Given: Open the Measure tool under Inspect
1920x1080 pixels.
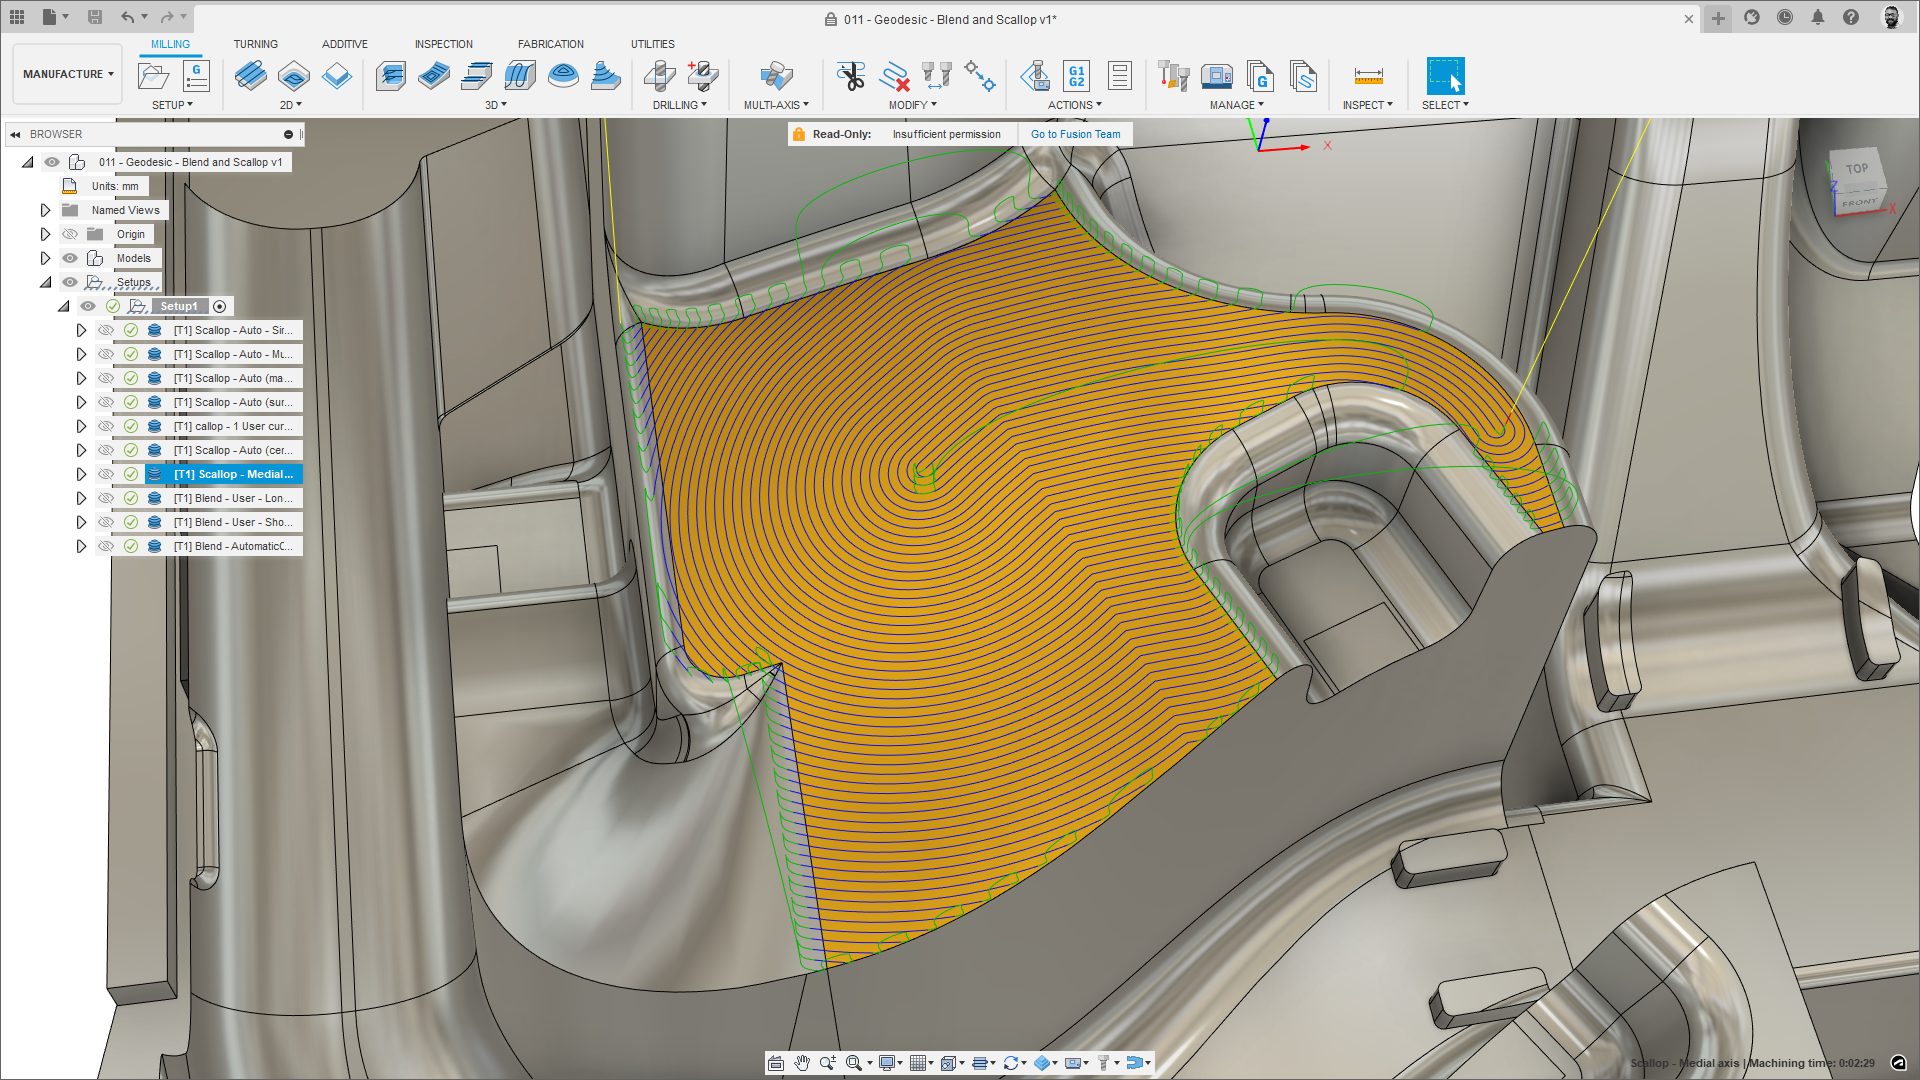Looking at the screenshot, I should pyautogui.click(x=1368, y=76).
